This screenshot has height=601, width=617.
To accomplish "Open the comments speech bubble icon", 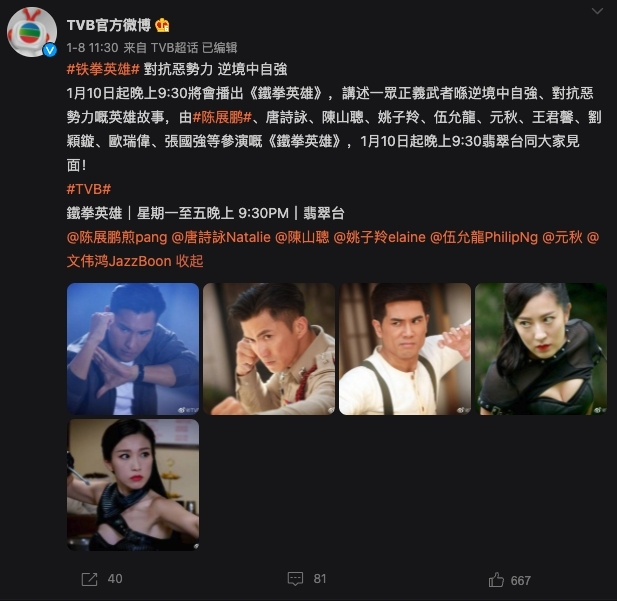I will (x=295, y=579).
